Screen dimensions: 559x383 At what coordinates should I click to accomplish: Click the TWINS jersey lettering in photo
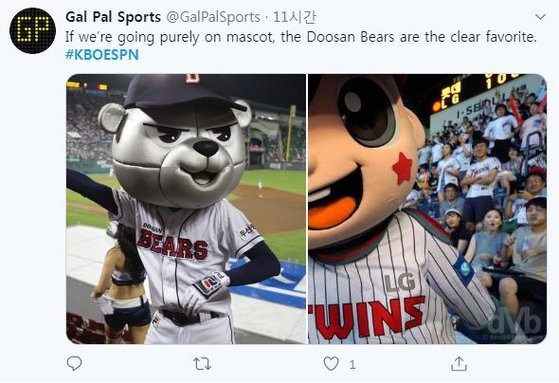pos(367,317)
